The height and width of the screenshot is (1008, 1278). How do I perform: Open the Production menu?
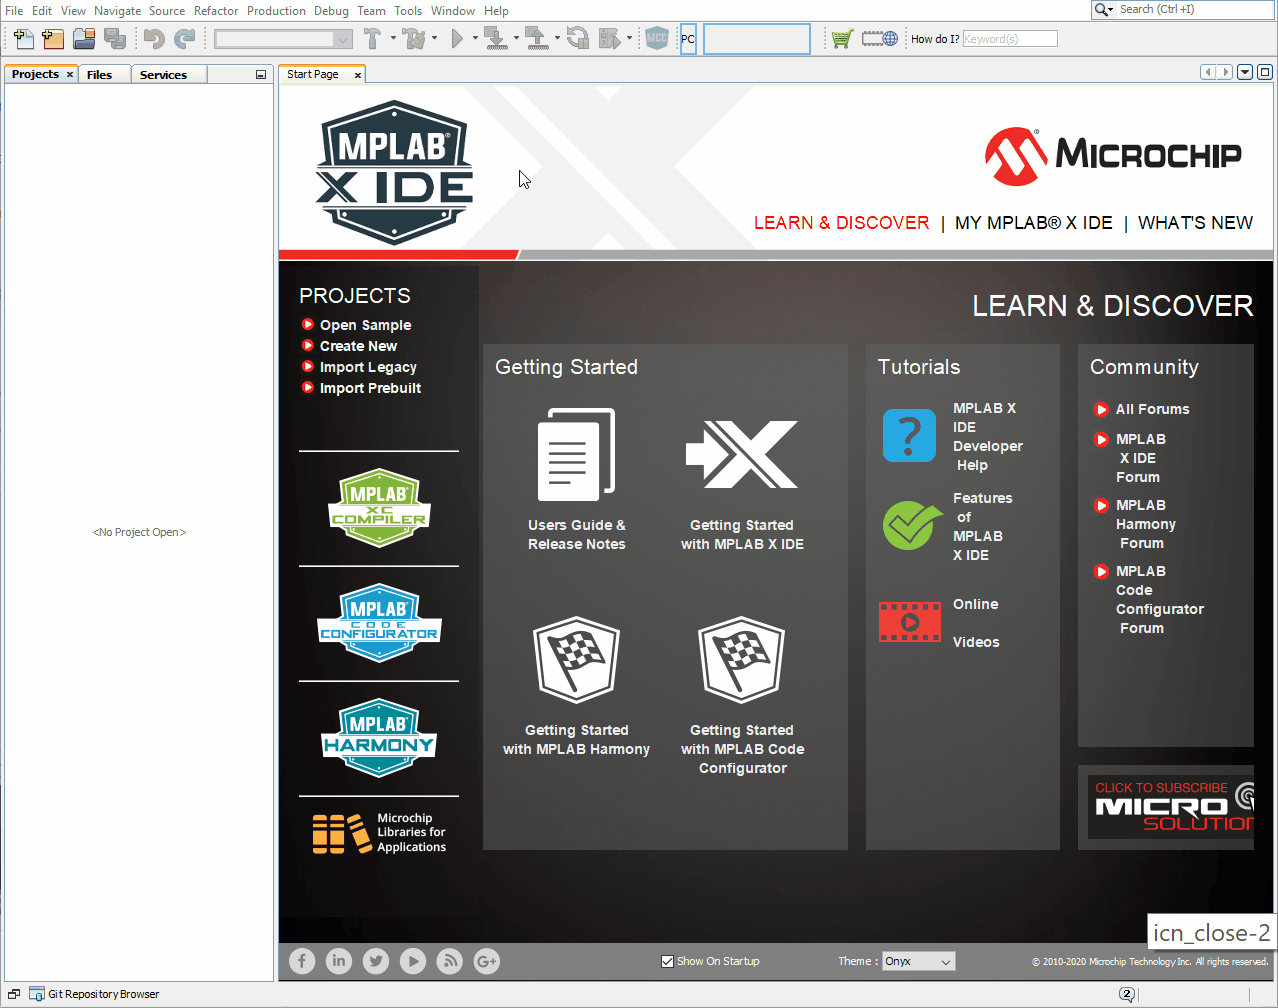click(x=276, y=10)
